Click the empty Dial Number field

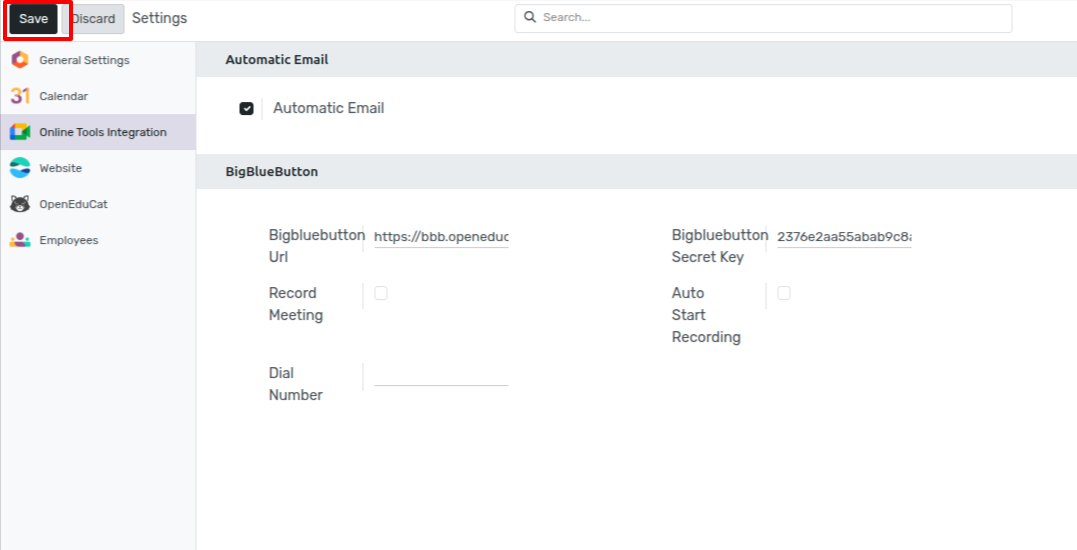[441, 375]
